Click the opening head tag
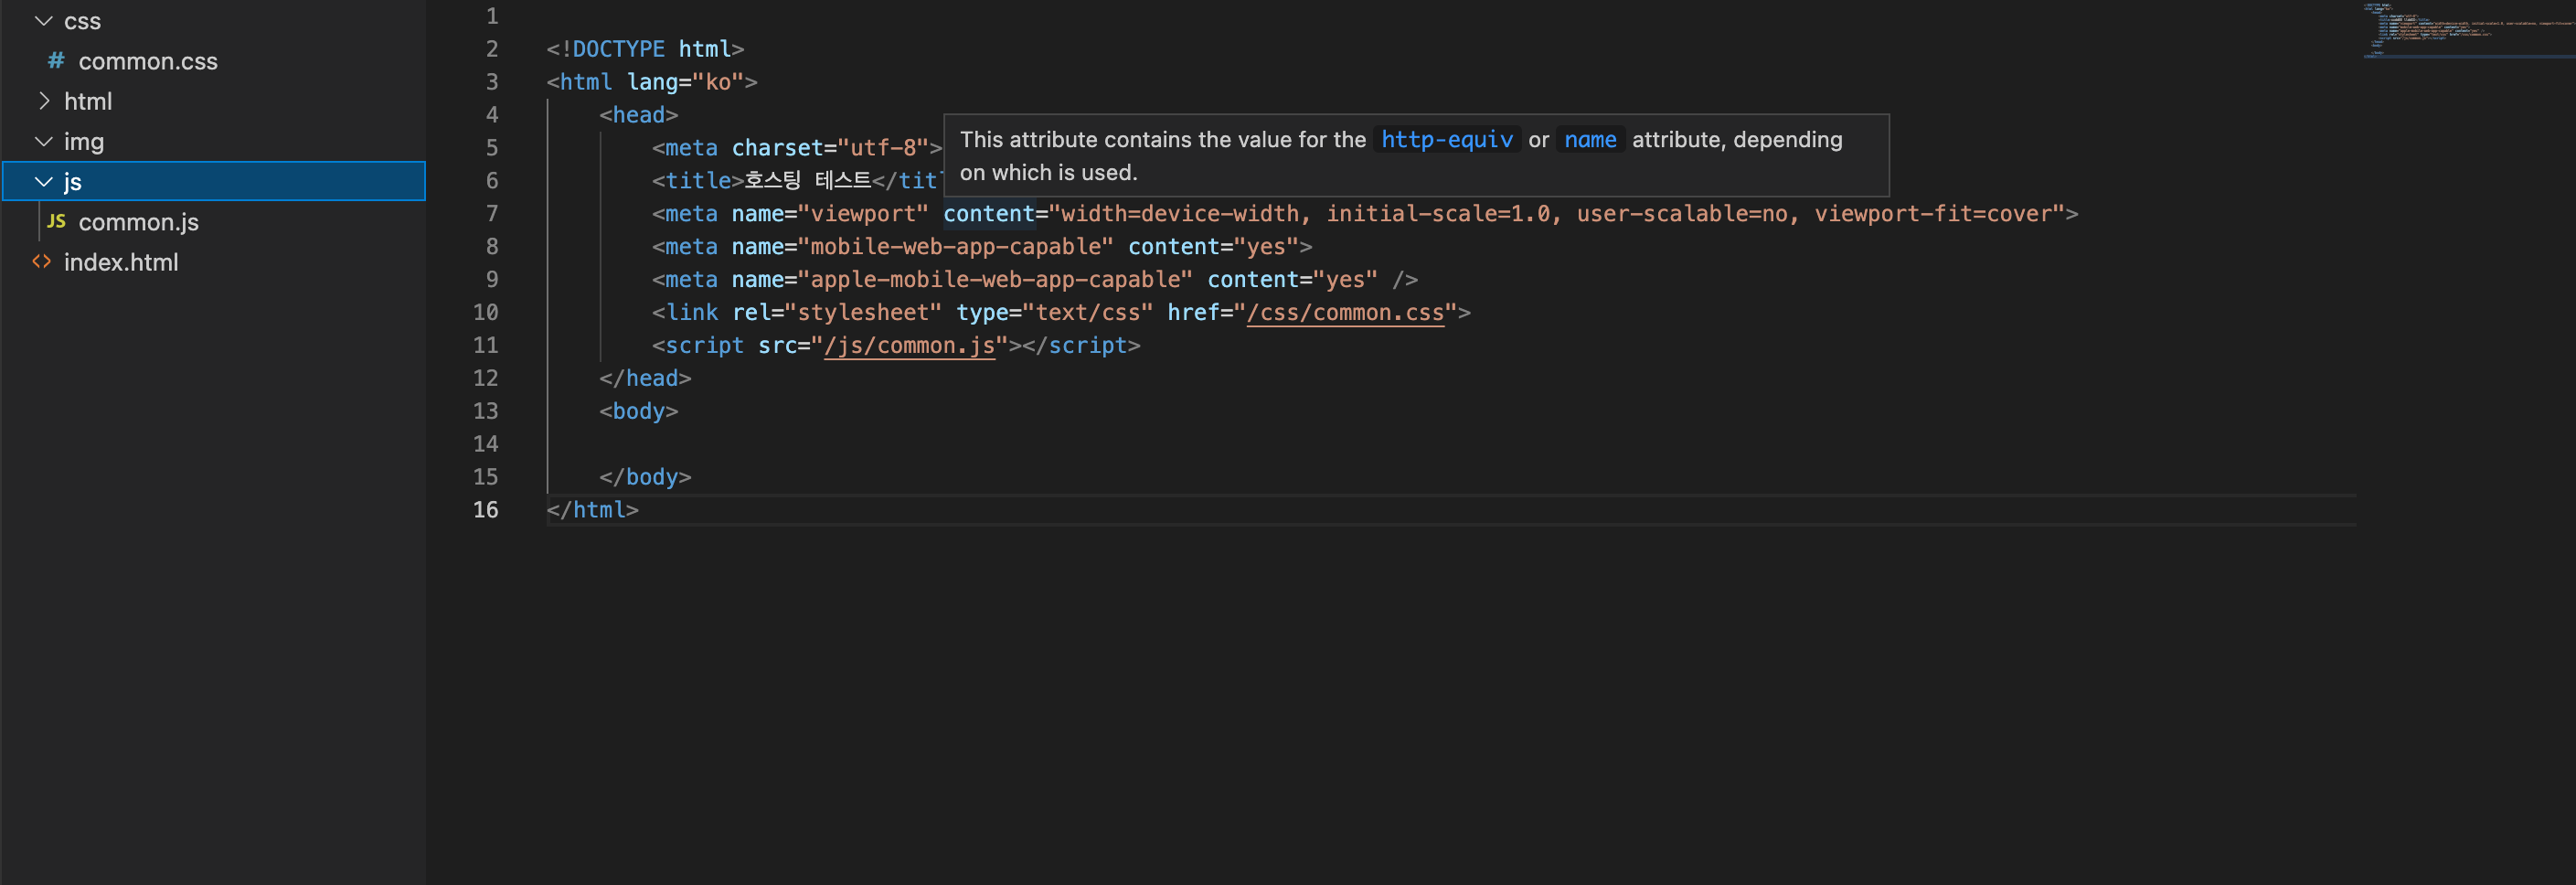 [639, 115]
